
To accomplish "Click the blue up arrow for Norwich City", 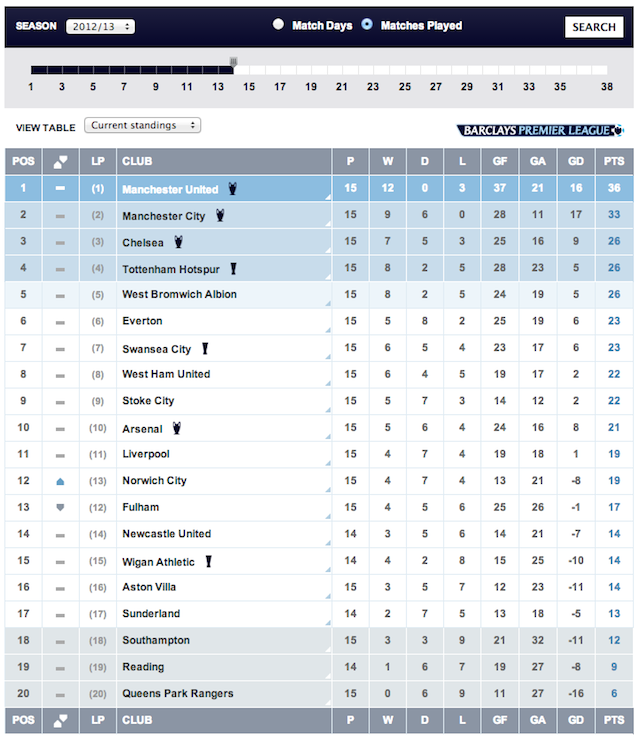I will pyautogui.click(x=60, y=481).
